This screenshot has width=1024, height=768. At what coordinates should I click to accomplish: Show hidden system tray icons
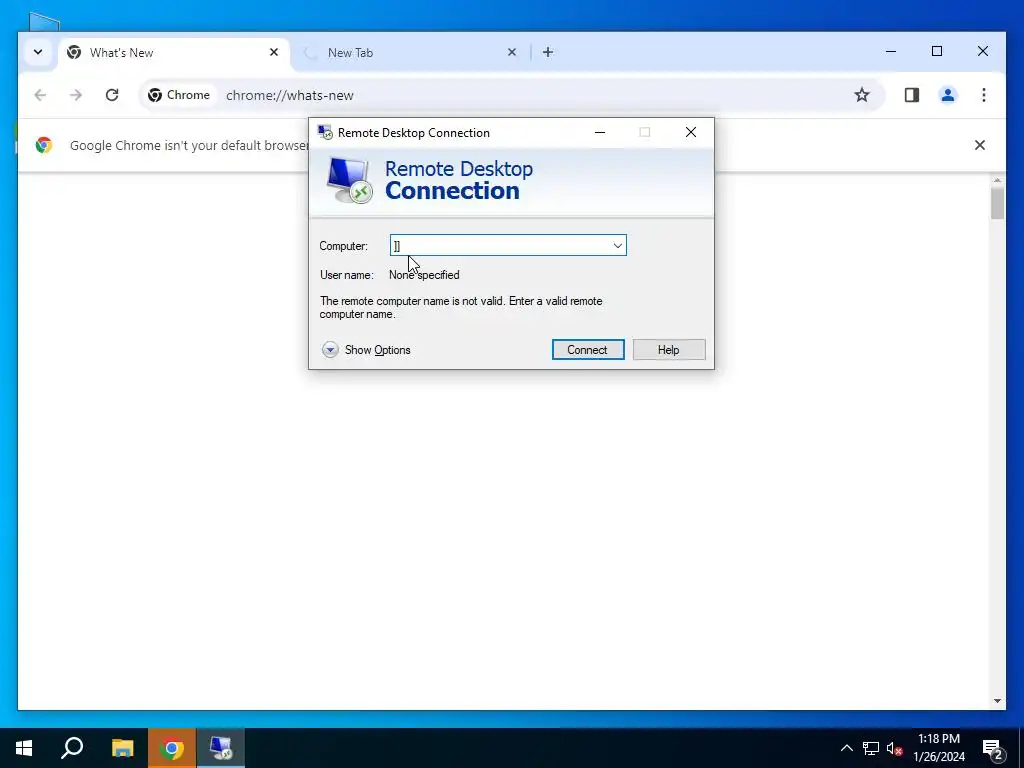coord(846,748)
